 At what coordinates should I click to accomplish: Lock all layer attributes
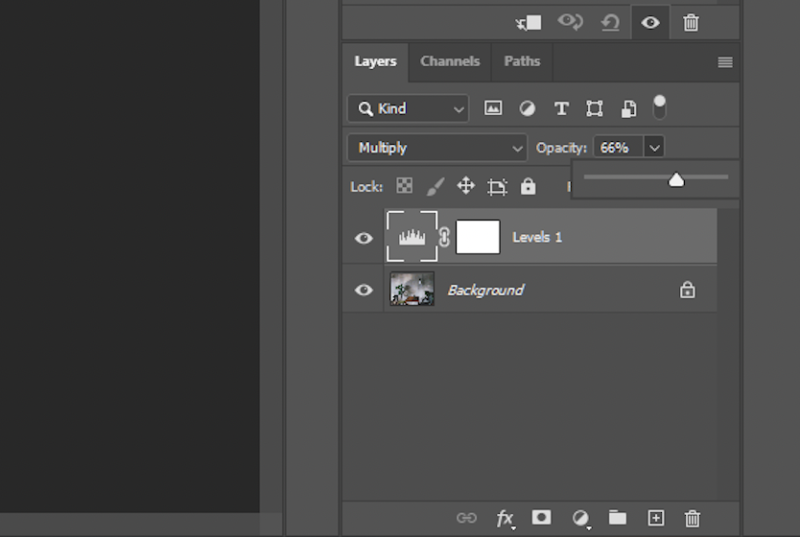[528, 186]
